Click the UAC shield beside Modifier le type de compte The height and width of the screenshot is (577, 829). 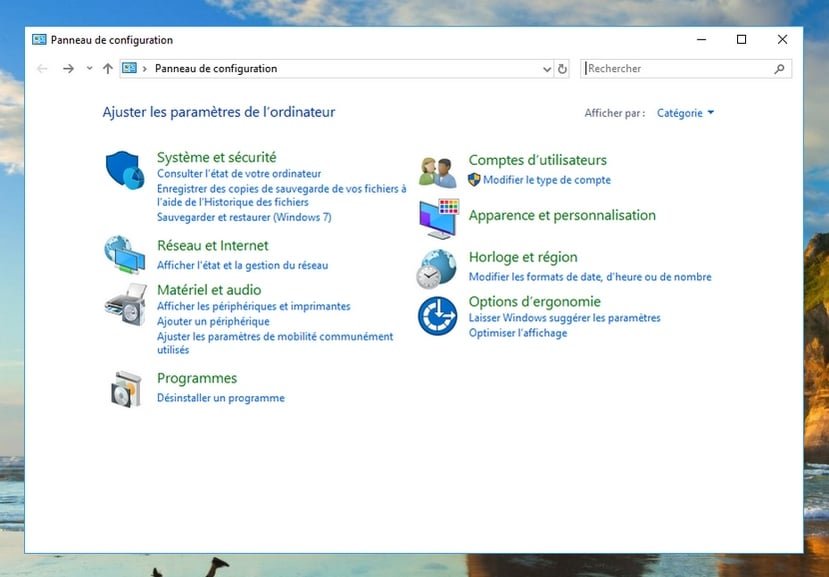[474, 179]
